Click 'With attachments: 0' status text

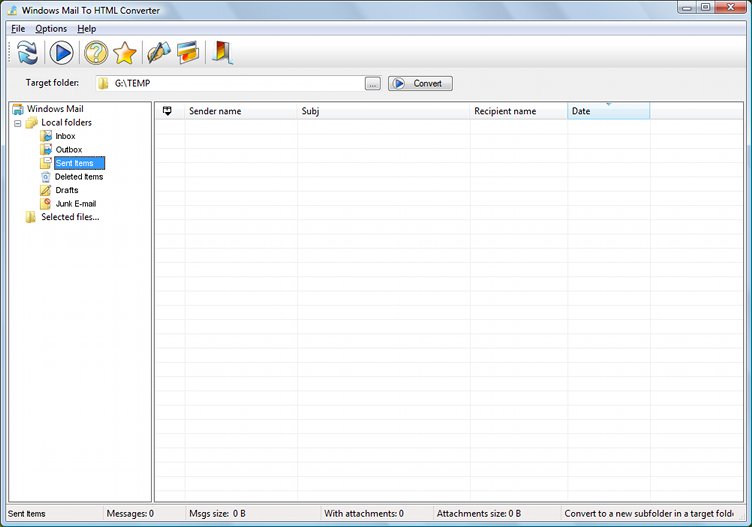pos(364,514)
